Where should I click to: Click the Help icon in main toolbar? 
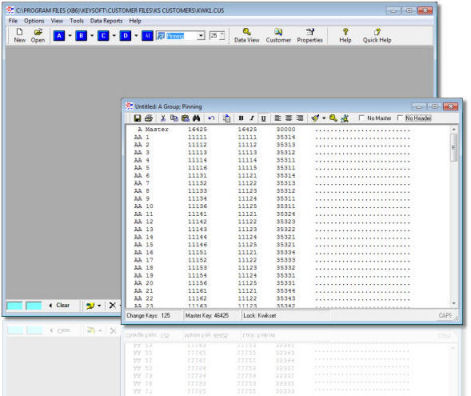[345, 35]
